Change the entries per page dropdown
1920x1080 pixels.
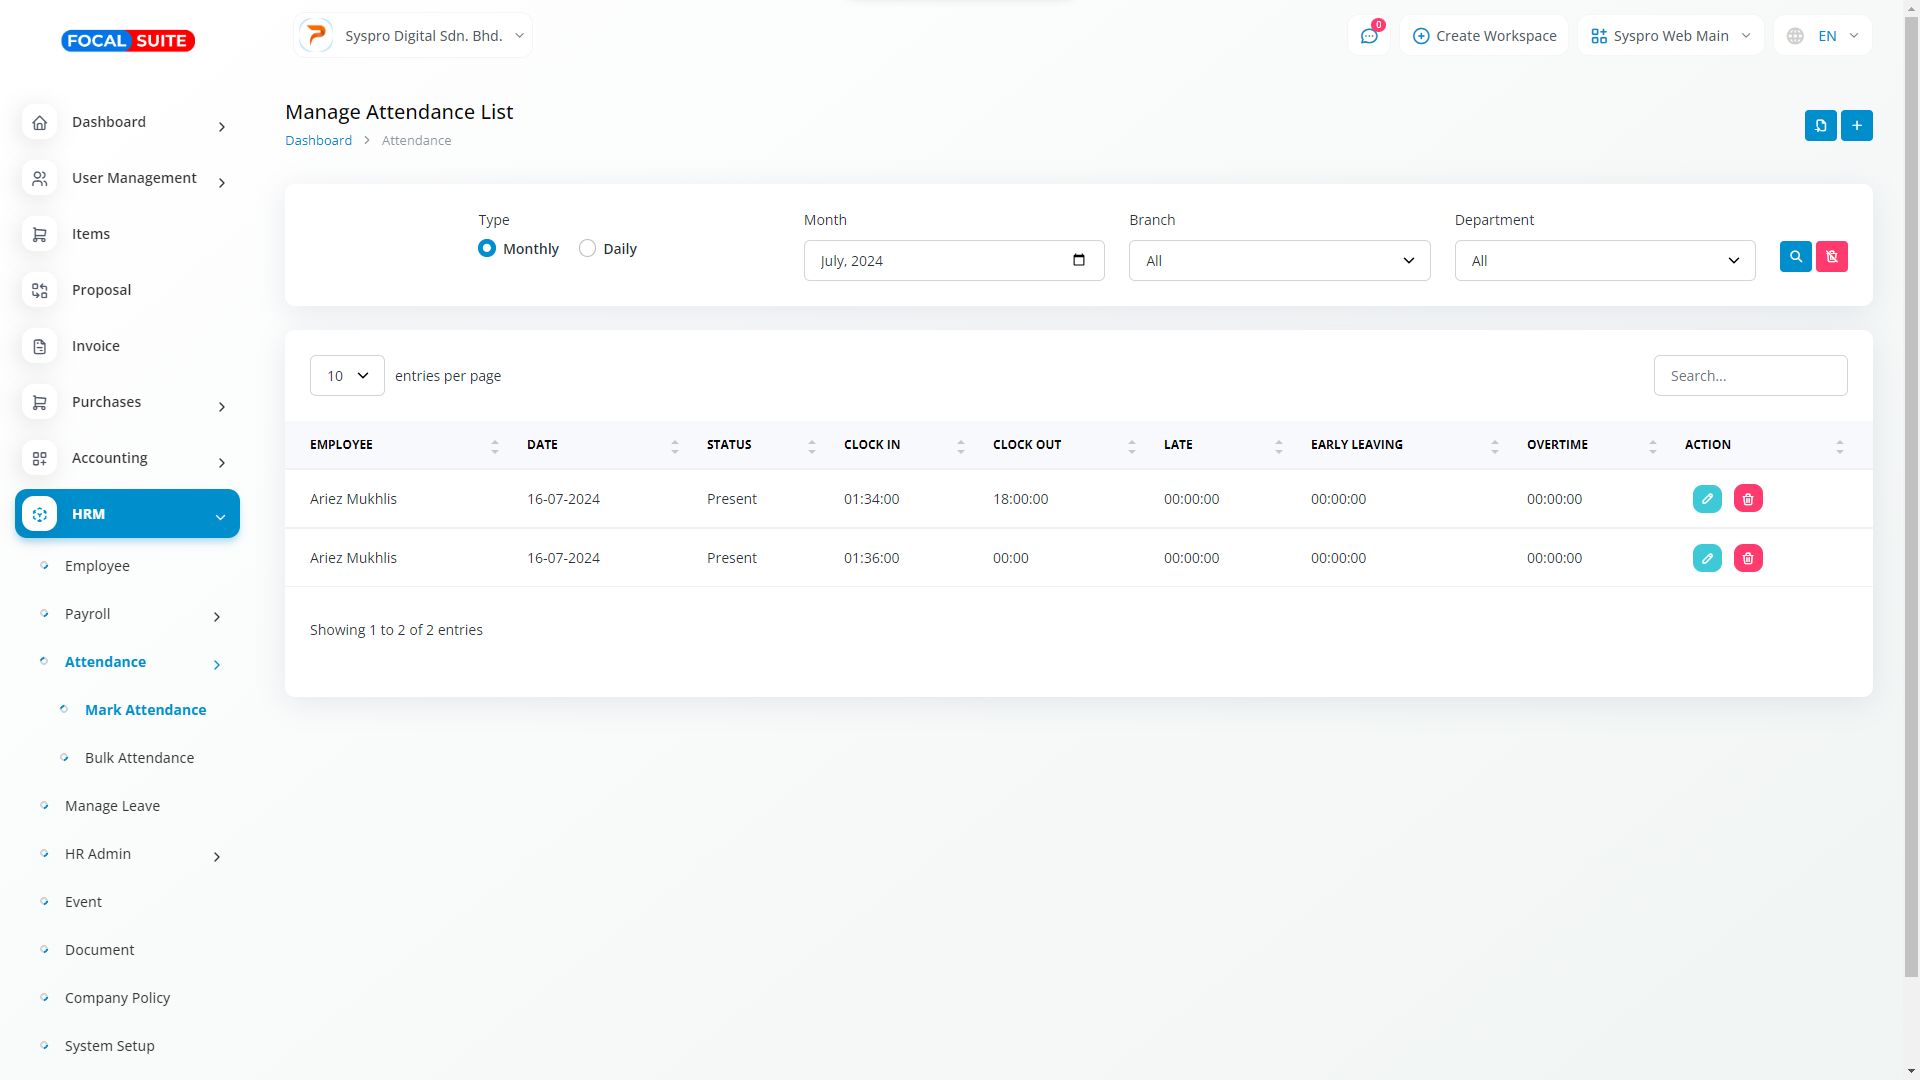[347, 375]
